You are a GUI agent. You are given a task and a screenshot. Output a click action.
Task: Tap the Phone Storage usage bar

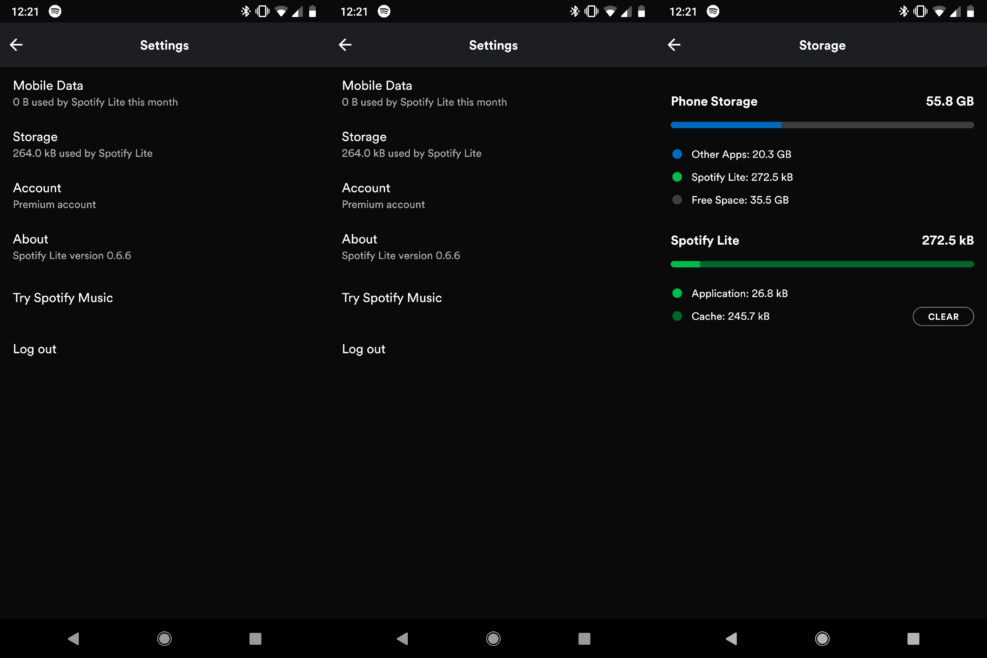point(822,125)
